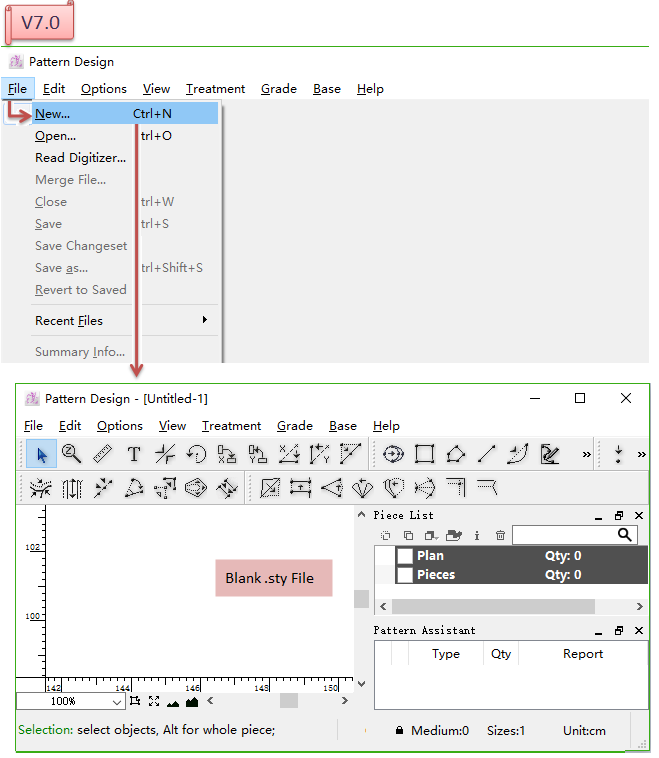Screen dimensions: 659x758
Task: Pick the ruler measure tool
Action: click(x=102, y=454)
